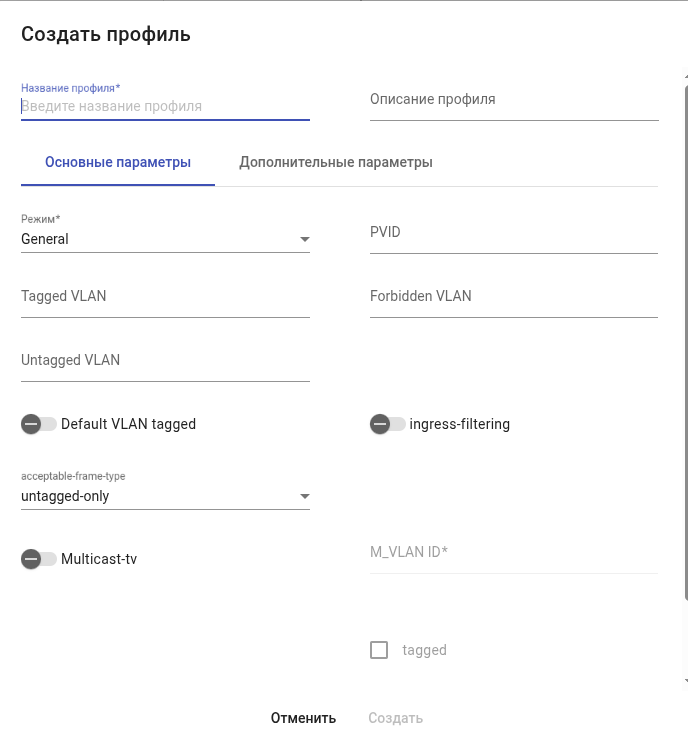Click the Описание профиля text field
The image size is (688, 739).
click(514, 100)
